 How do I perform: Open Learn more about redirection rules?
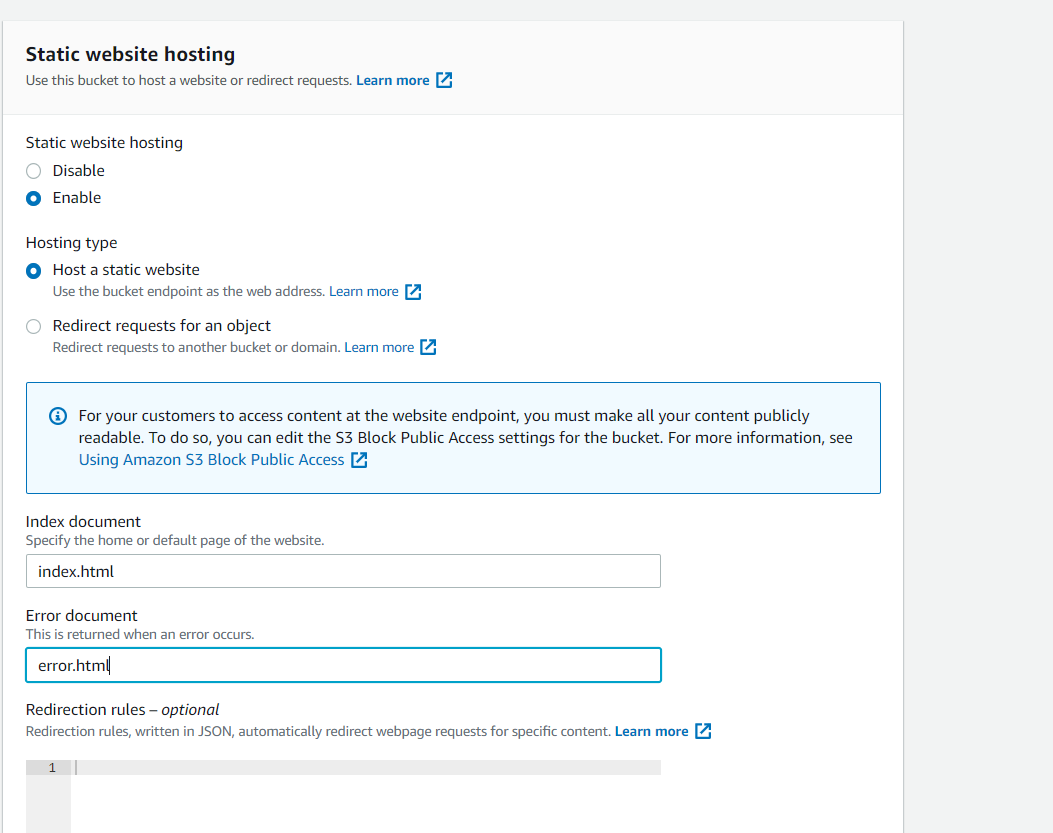click(651, 731)
